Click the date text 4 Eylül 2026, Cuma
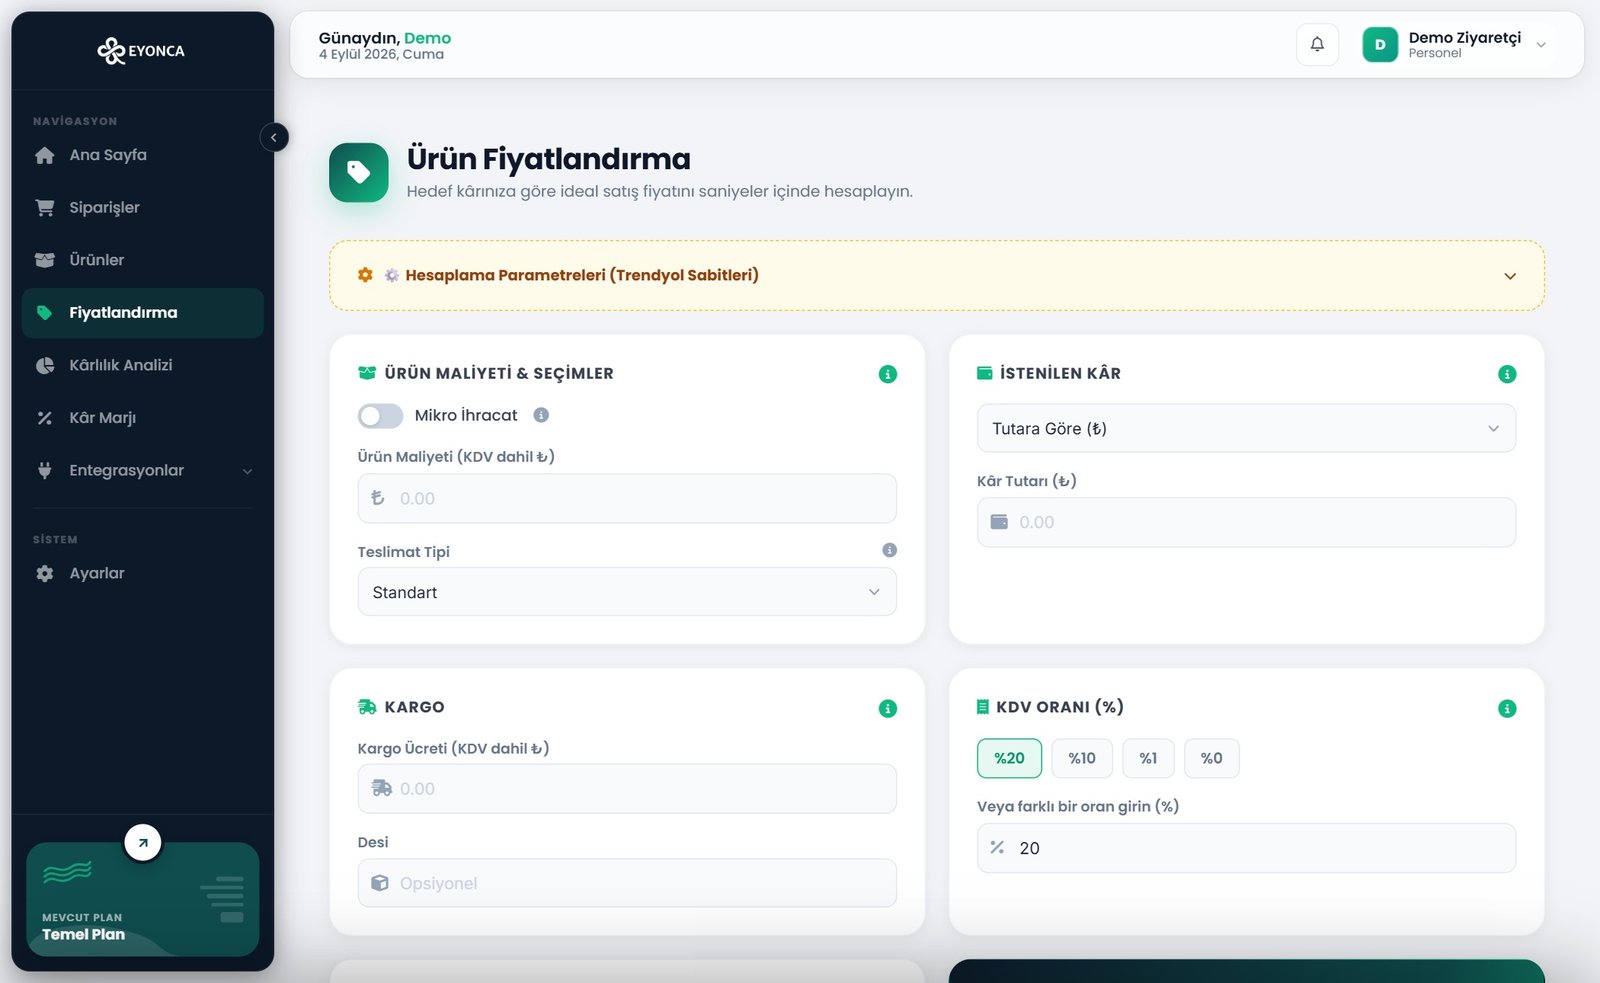The height and width of the screenshot is (983, 1600). [381, 54]
